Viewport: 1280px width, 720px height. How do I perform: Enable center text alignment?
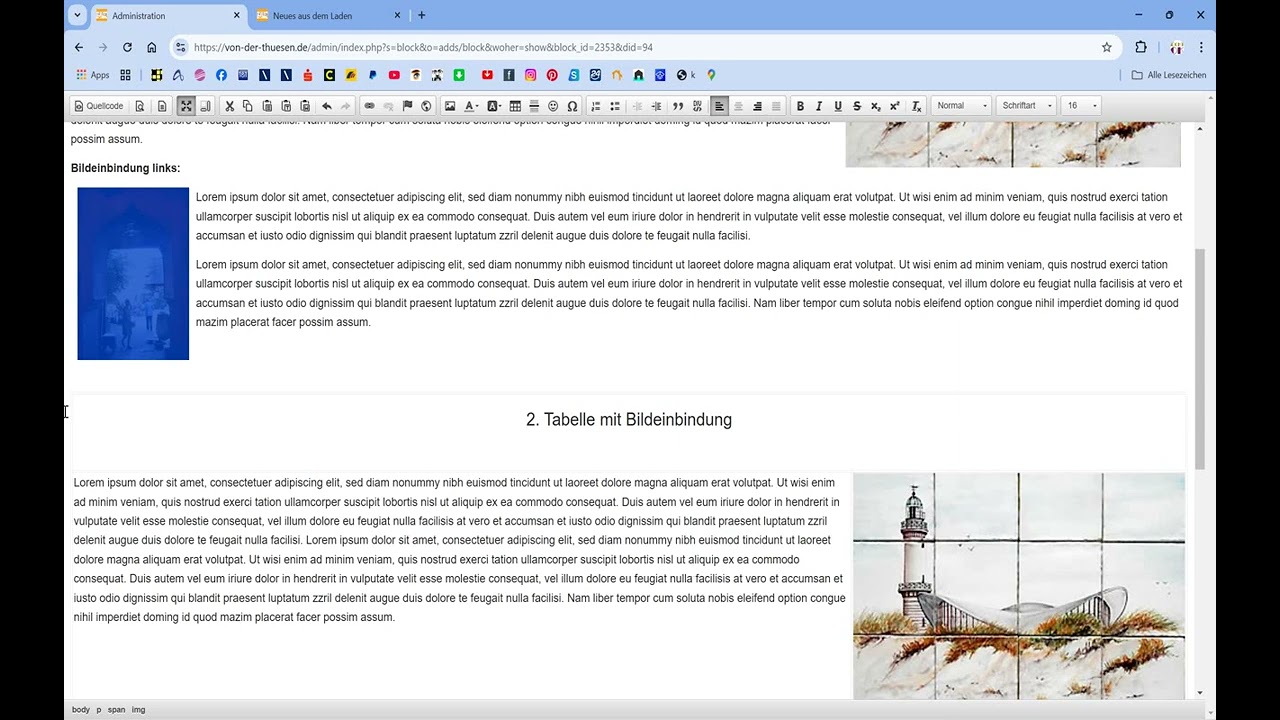738,106
